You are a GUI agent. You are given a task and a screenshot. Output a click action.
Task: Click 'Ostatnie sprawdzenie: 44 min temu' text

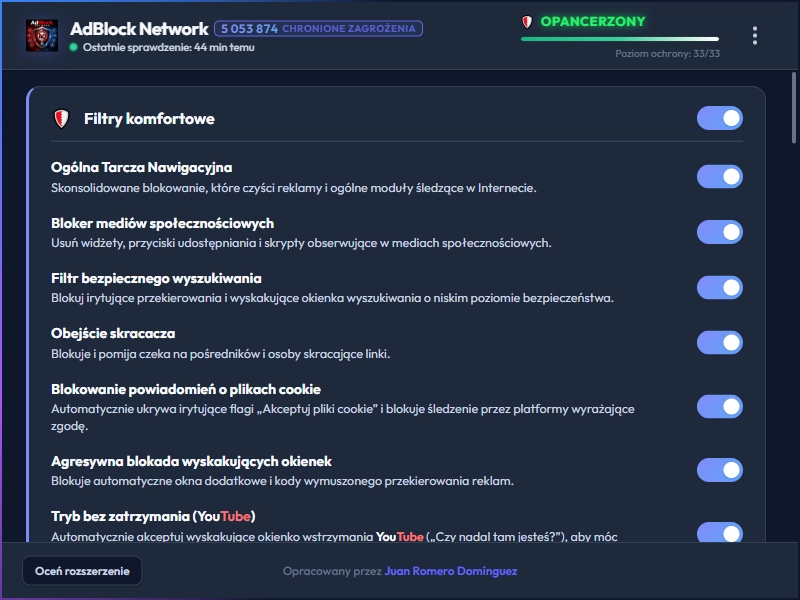pyautogui.click(x=168, y=47)
